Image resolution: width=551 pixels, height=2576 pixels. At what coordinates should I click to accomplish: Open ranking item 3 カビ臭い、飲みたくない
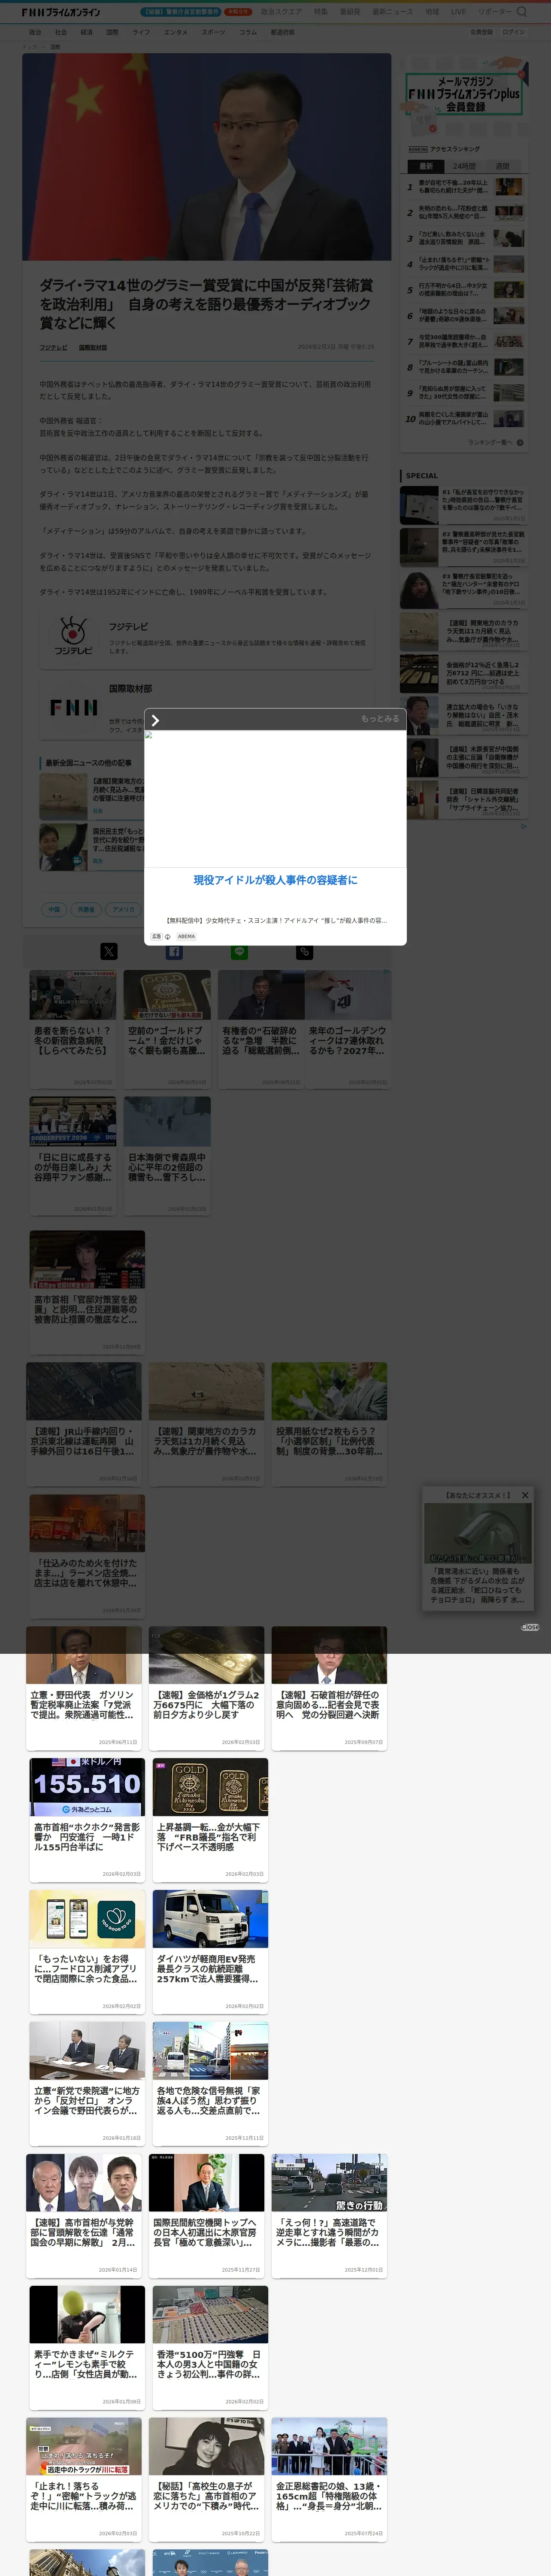click(464, 238)
